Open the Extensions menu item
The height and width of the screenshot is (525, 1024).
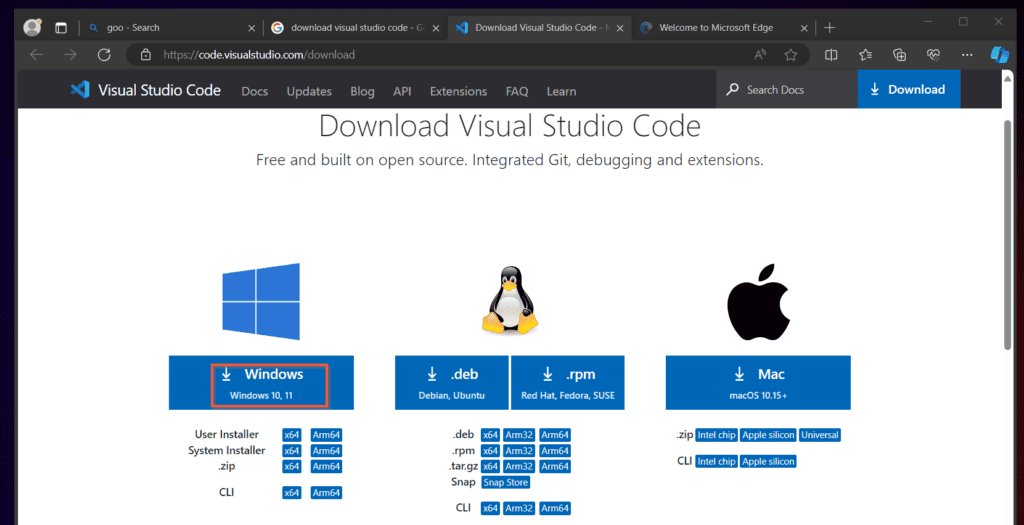pyautogui.click(x=458, y=91)
